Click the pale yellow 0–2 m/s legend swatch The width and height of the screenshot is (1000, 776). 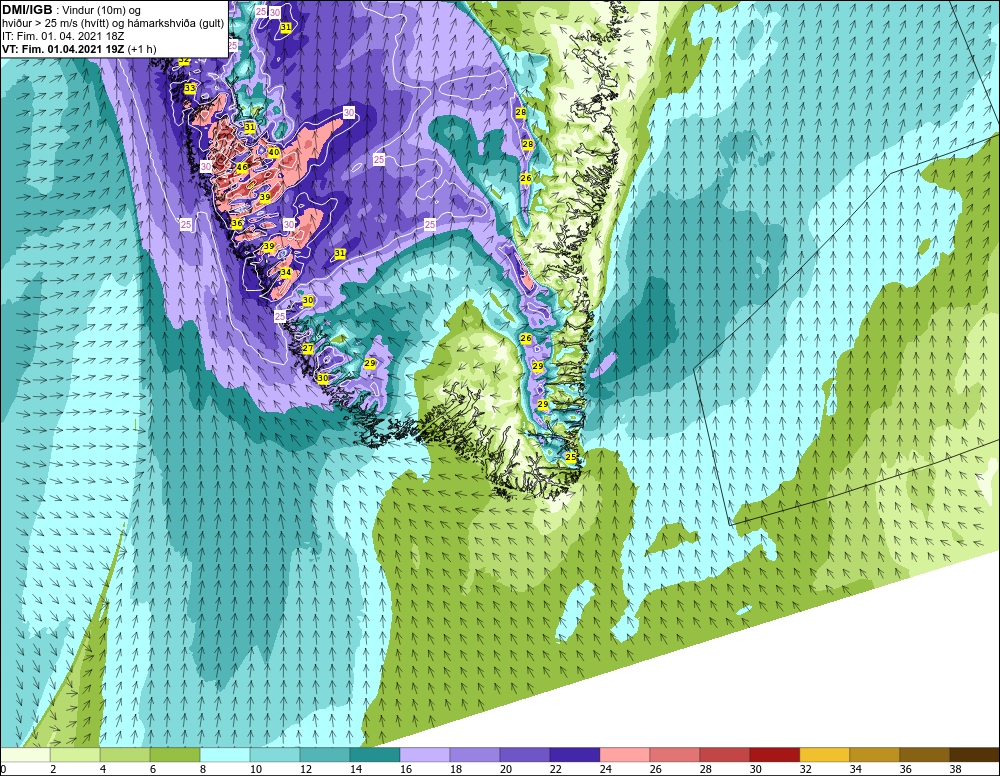25,755
